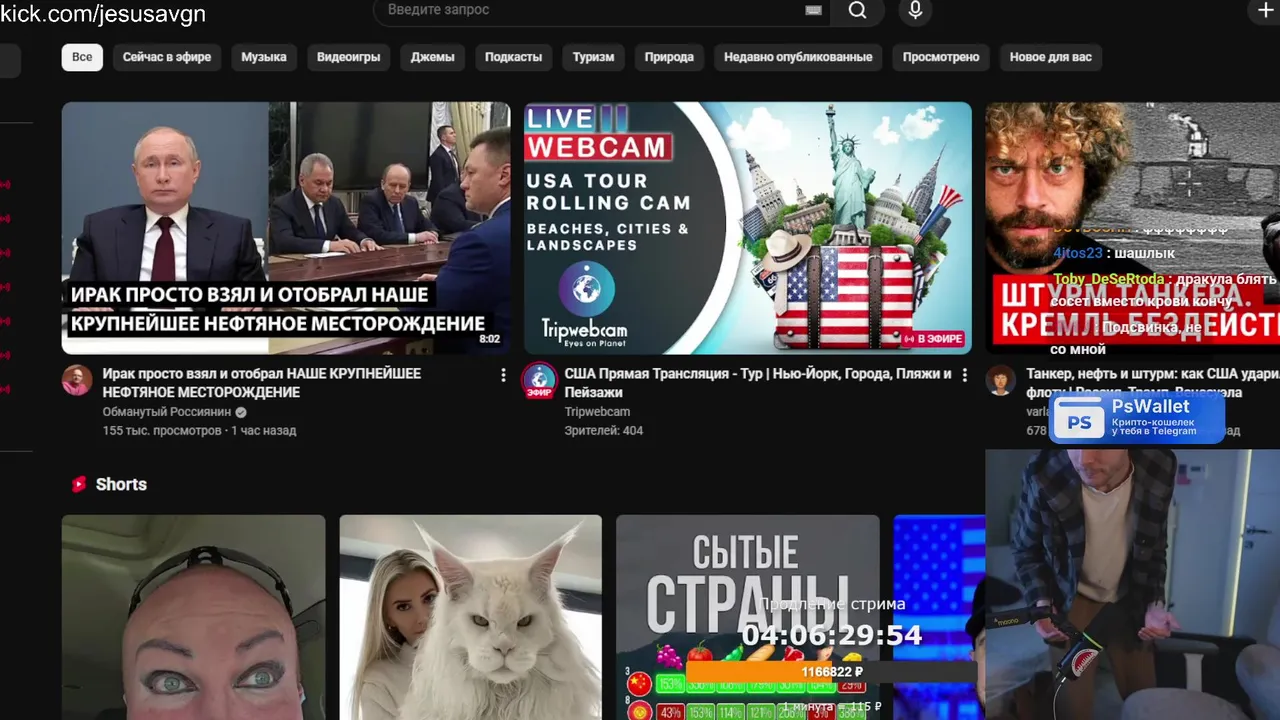Select the Подкасты filter chip
This screenshot has height=720, width=1280.
pos(513,57)
